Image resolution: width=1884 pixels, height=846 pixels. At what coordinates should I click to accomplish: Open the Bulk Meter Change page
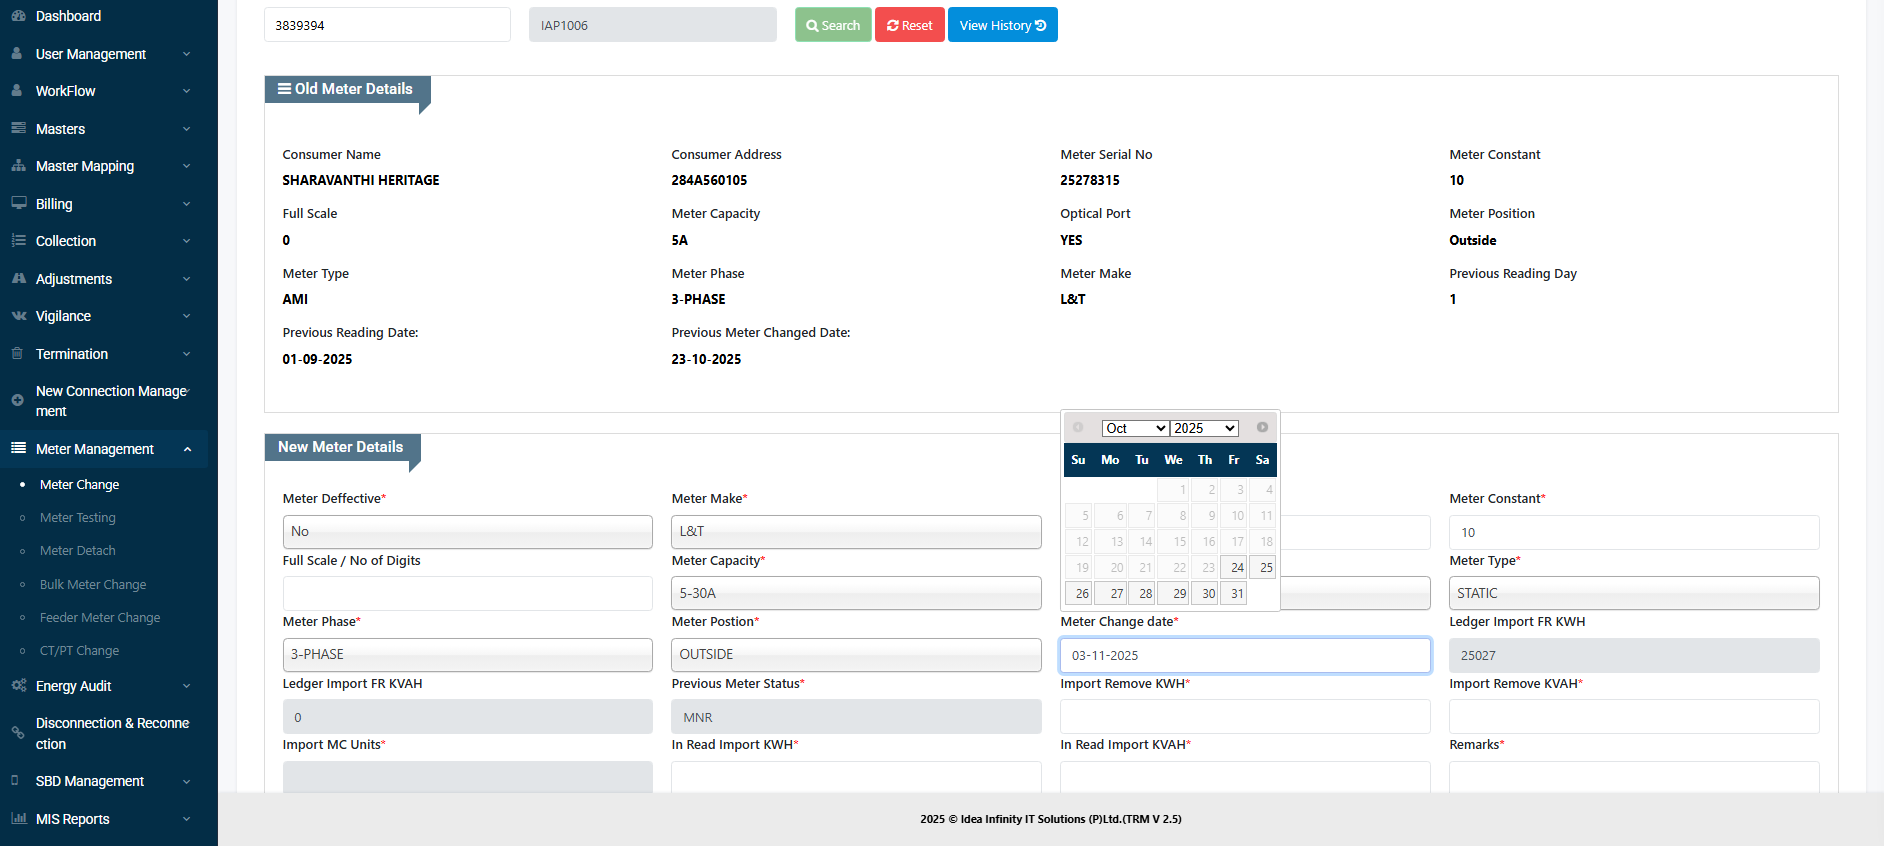tap(93, 585)
